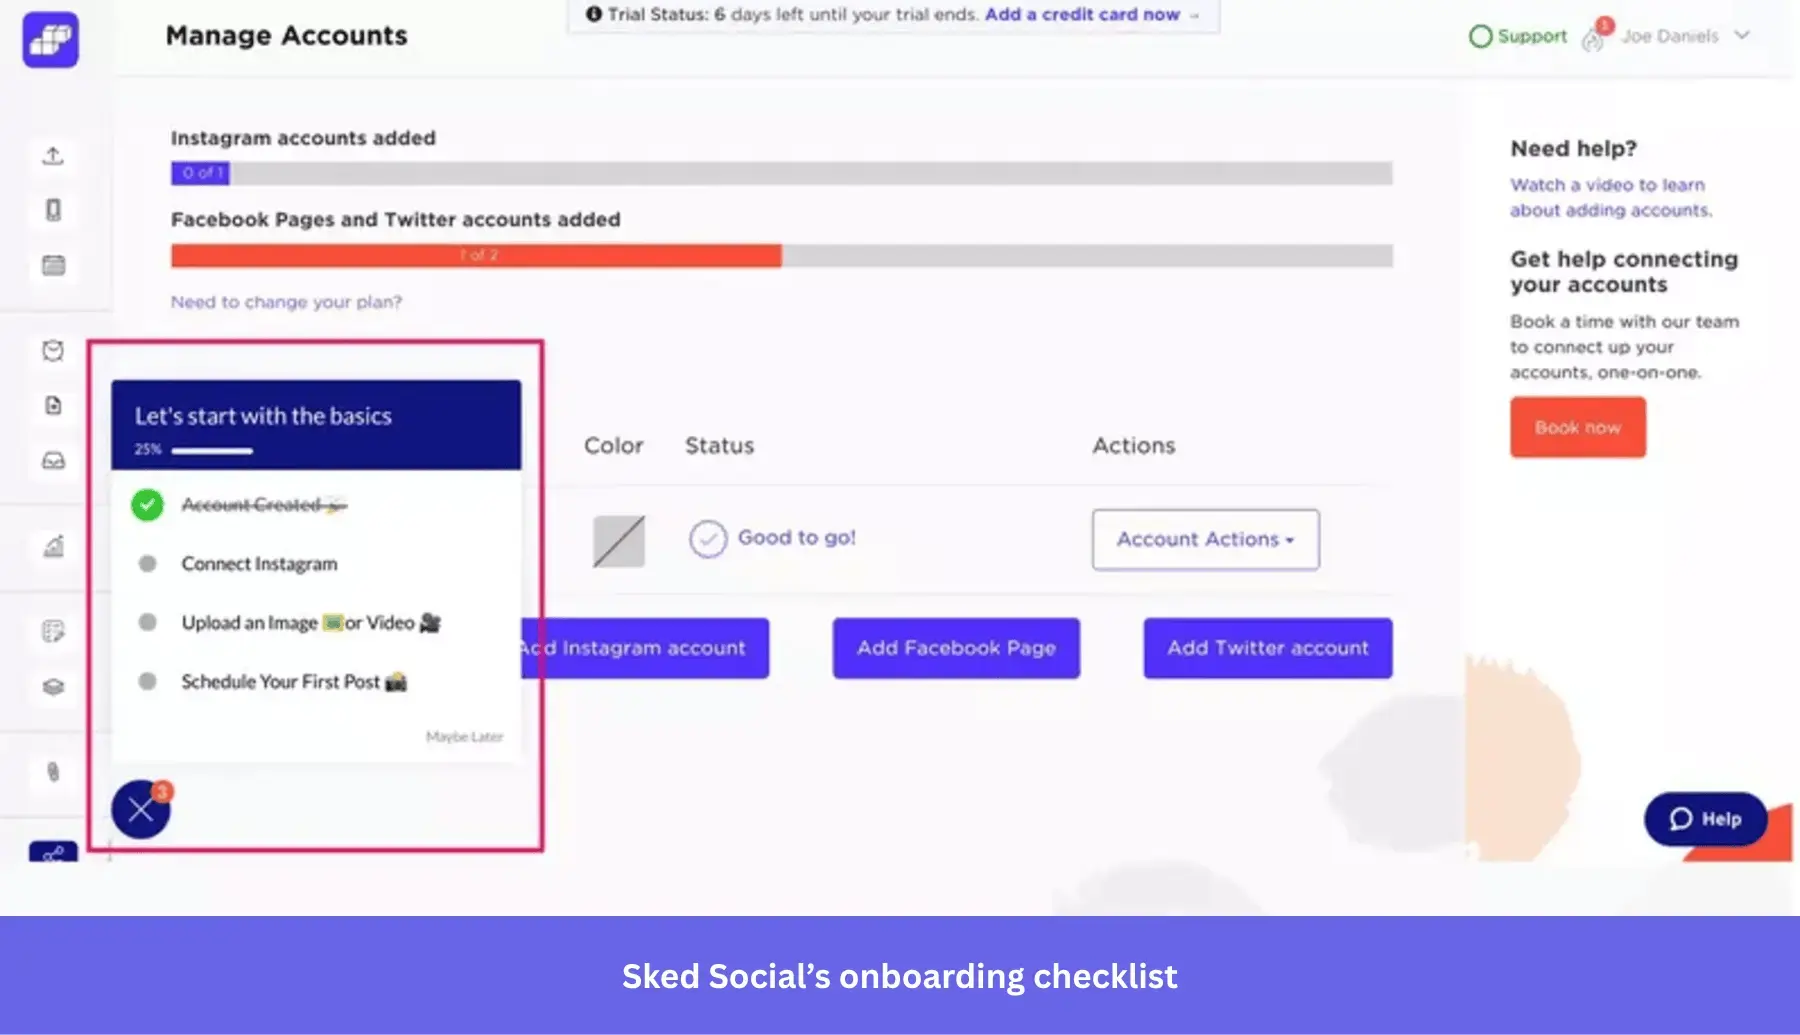
Task: Open the Sked Social logo home icon
Action: point(49,39)
